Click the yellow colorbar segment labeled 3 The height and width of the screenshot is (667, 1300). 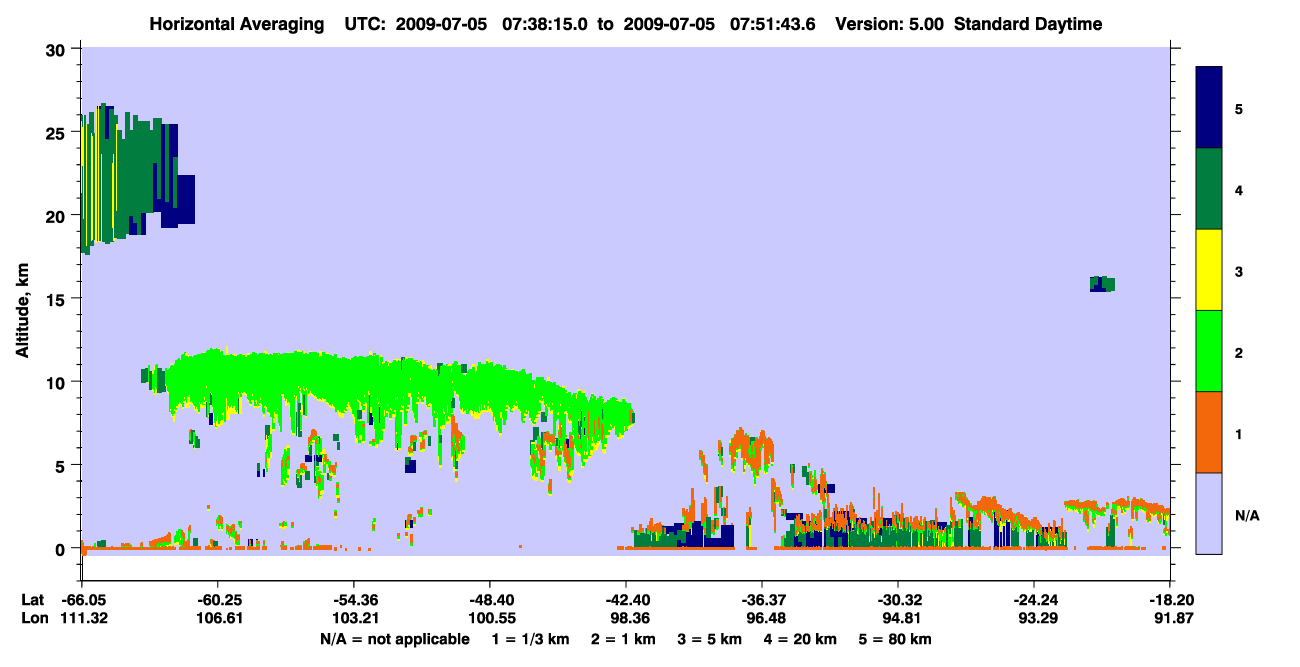pos(1209,270)
